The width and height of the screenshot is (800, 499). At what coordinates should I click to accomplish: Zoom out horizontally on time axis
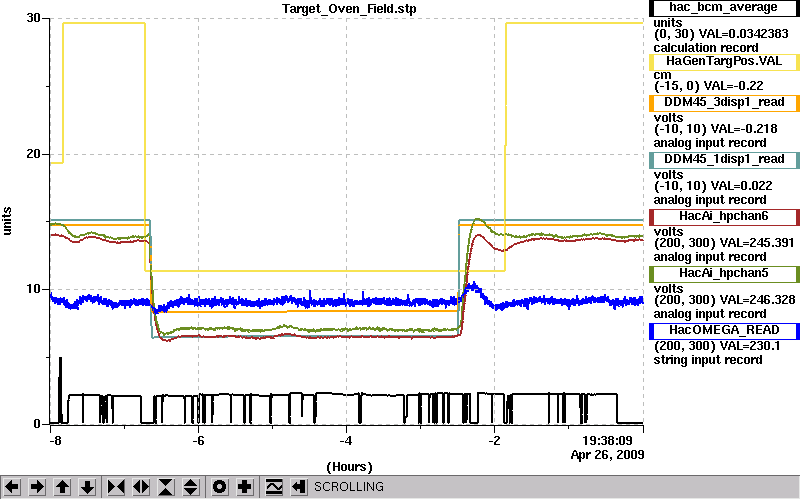click(x=141, y=487)
